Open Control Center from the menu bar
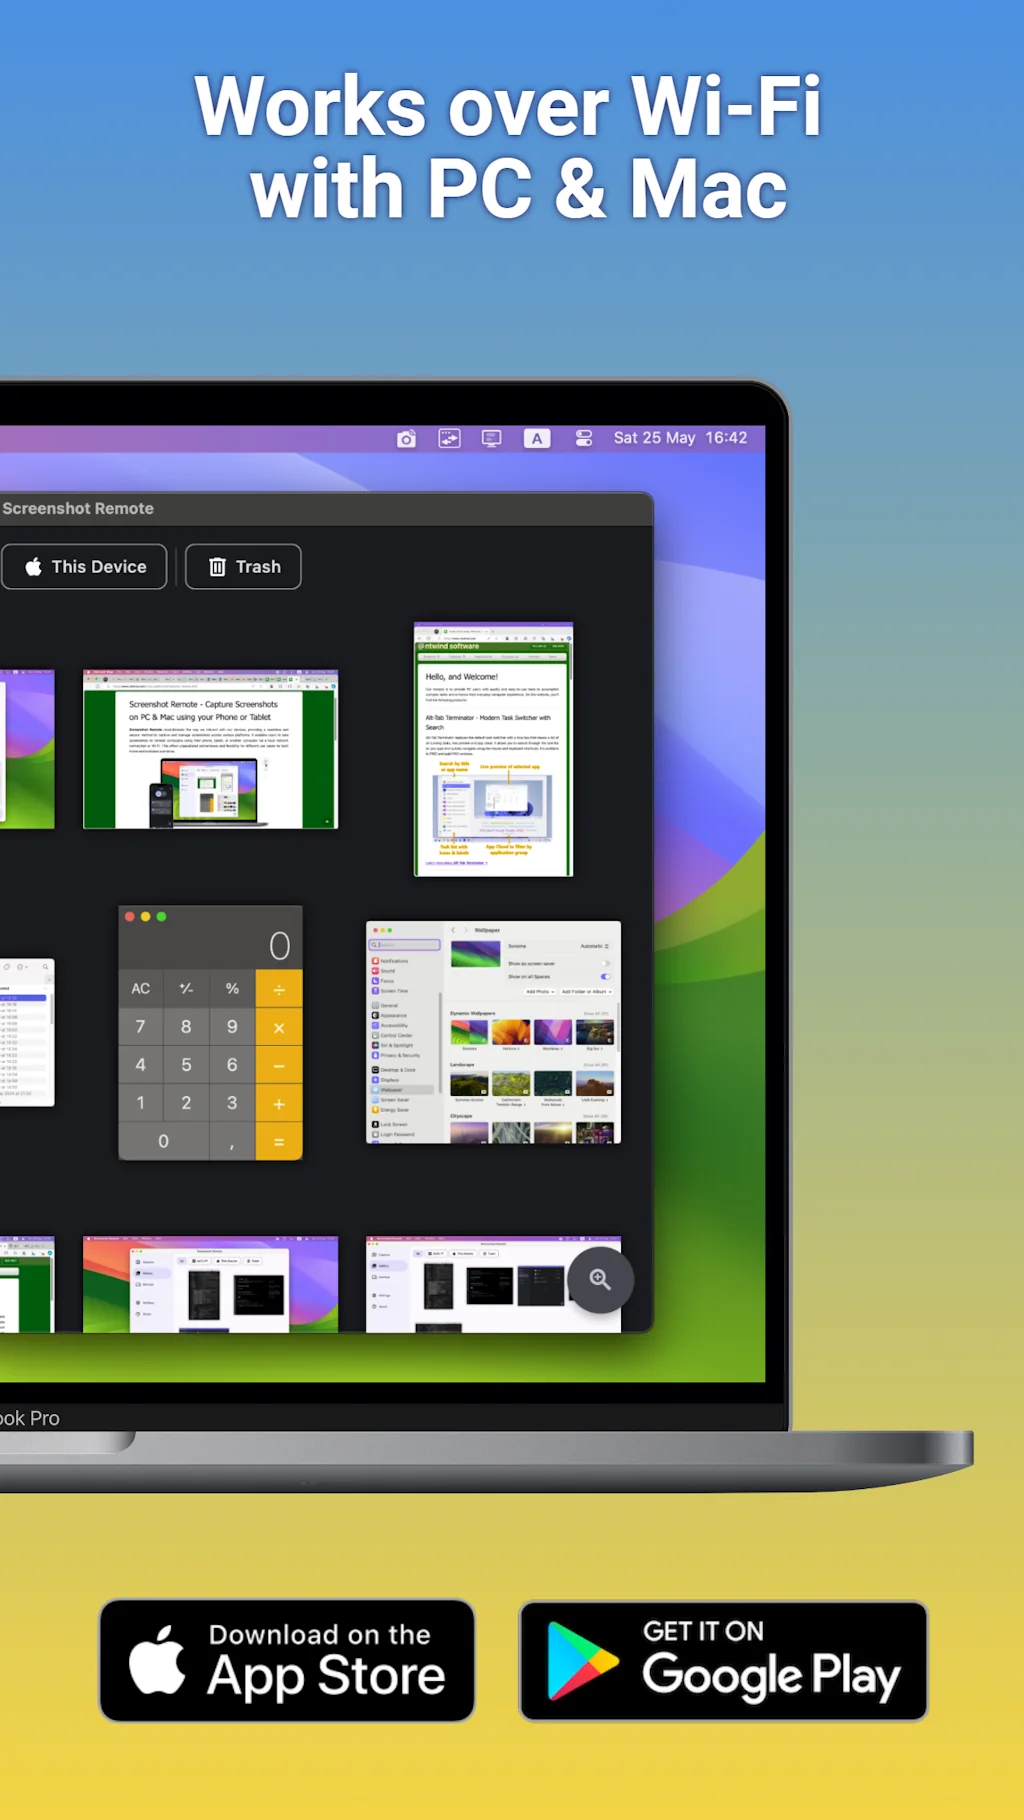This screenshot has width=1024, height=1820. coord(584,439)
